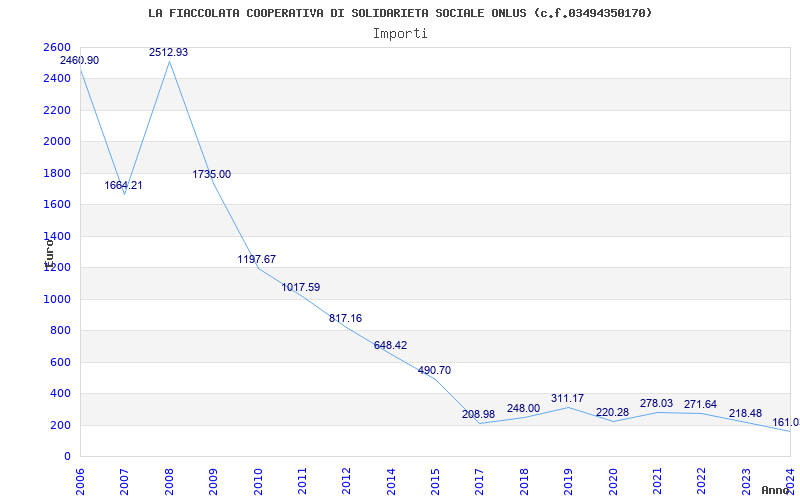Click the y-axis value 800
The width and height of the screenshot is (800, 500).
tap(60, 331)
